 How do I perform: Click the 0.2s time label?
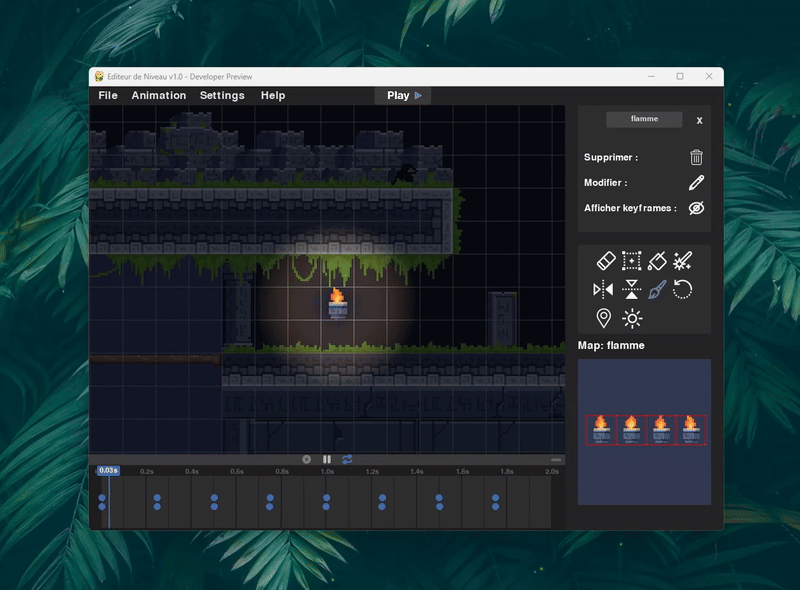pyautogui.click(x=147, y=472)
